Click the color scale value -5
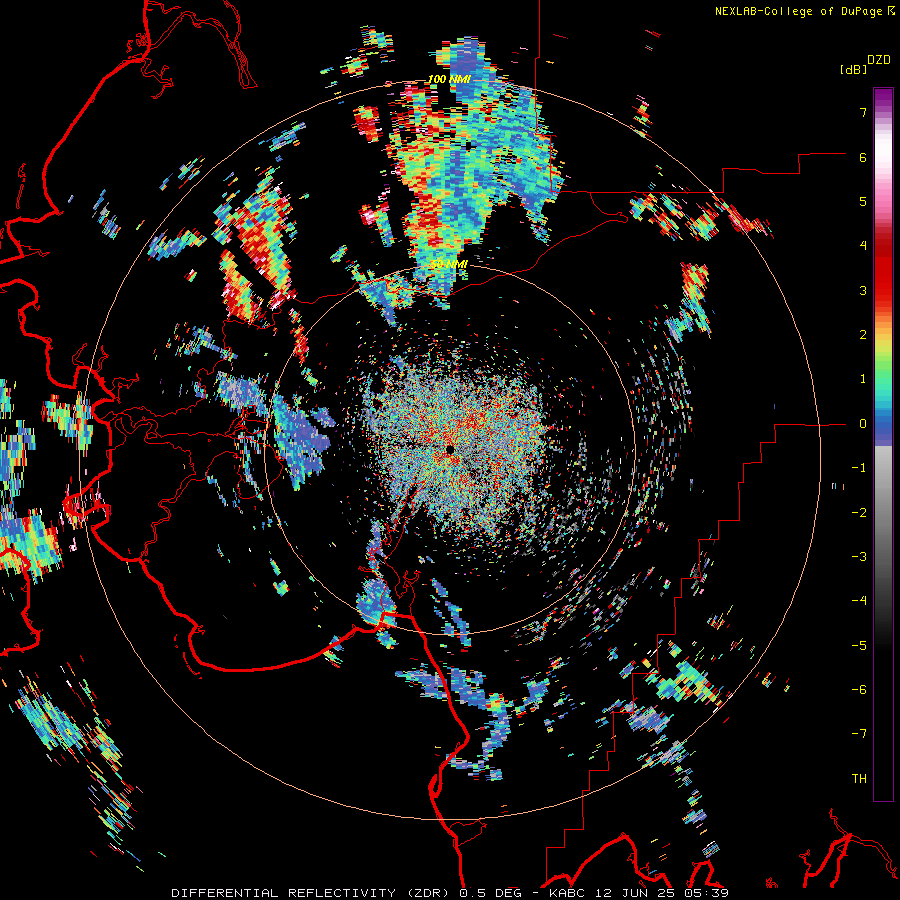Screen dimensions: 900x900 [x=859, y=646]
